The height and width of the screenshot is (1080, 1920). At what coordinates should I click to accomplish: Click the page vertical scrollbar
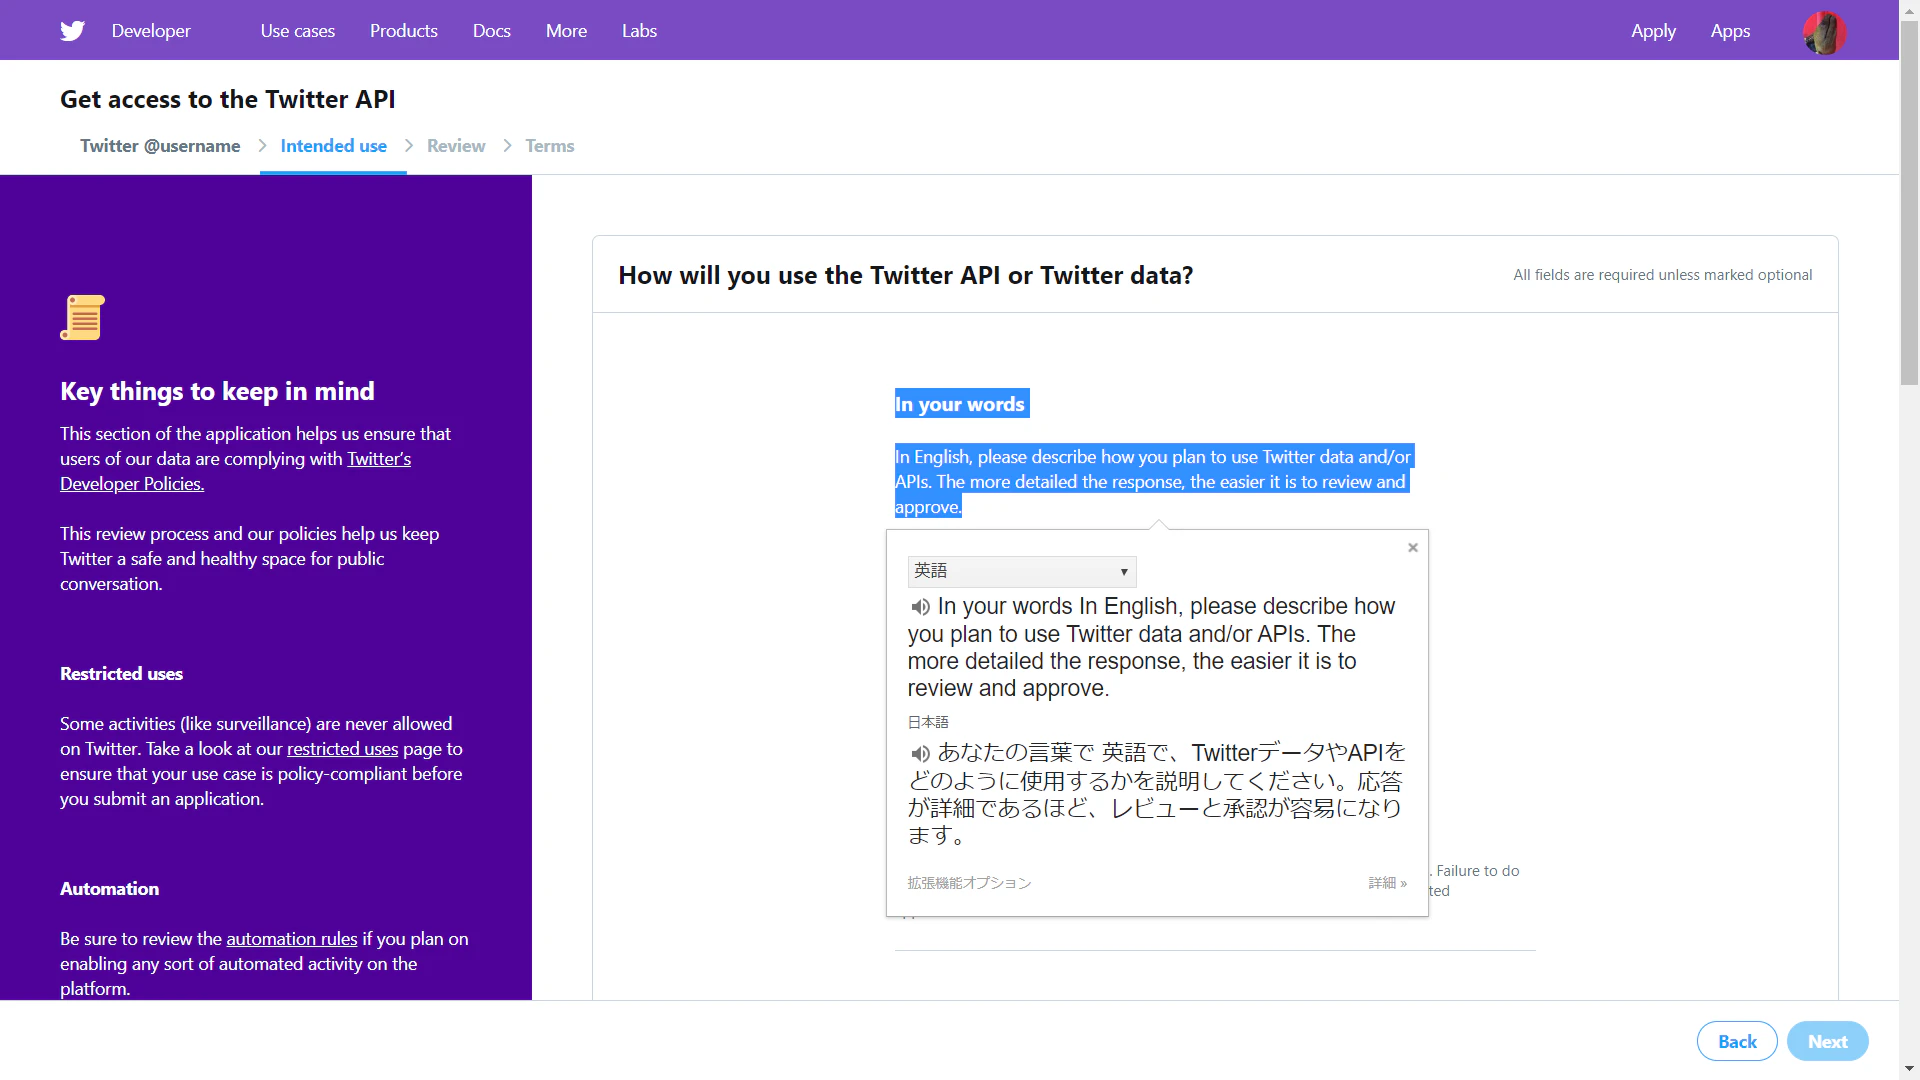[1909, 540]
